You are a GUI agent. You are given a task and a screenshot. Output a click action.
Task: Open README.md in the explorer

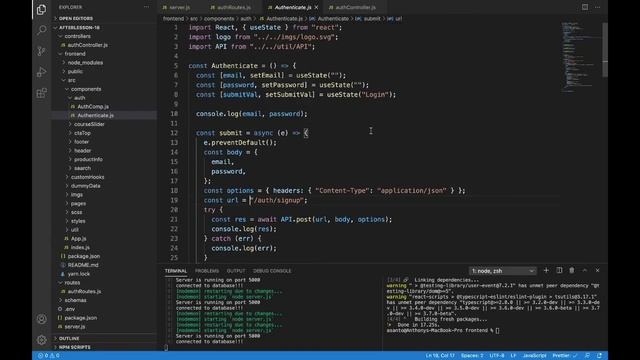click(83, 265)
